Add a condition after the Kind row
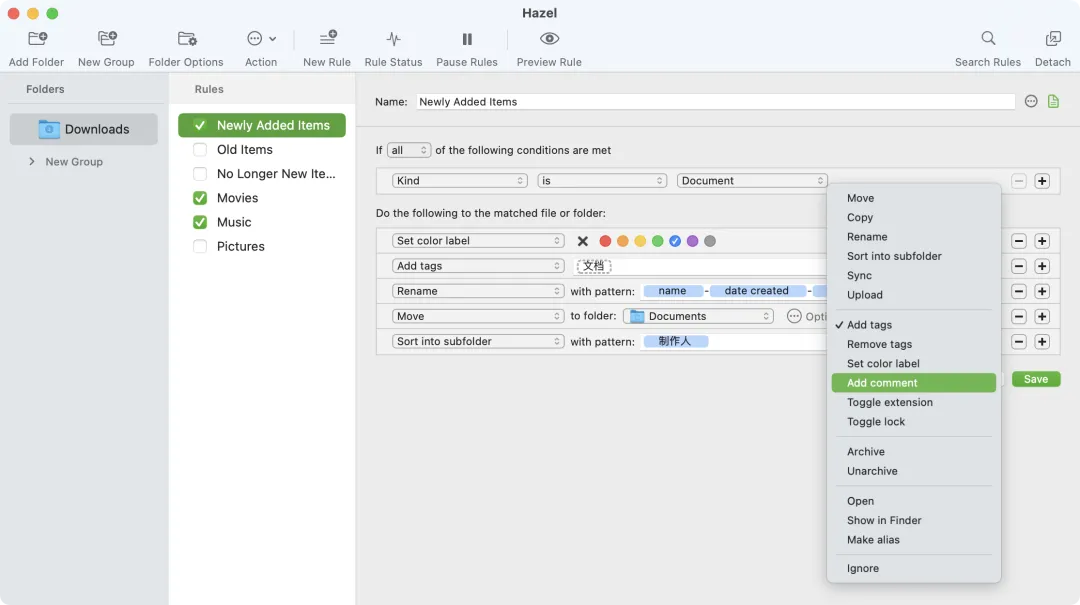Image resolution: width=1080 pixels, height=605 pixels. [1042, 181]
